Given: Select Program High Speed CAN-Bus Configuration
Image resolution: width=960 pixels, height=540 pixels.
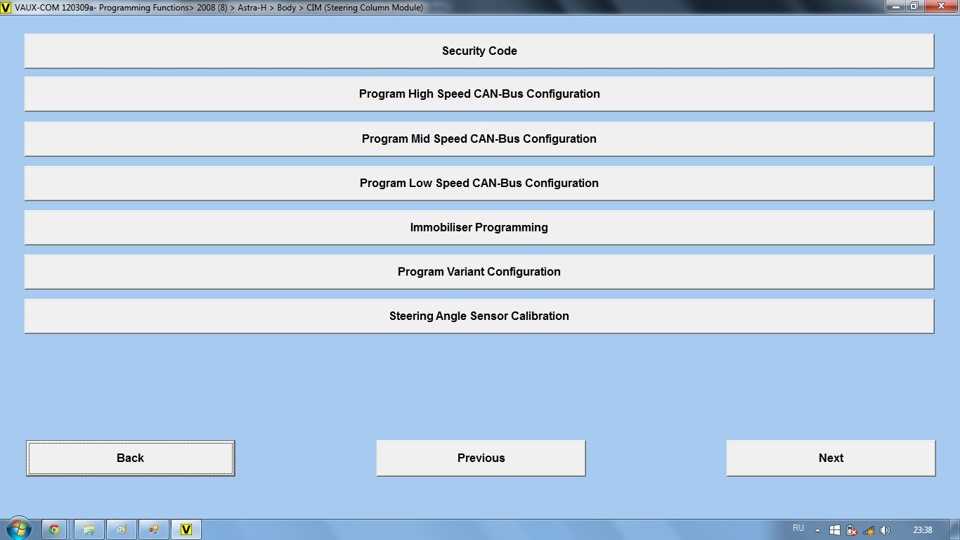Looking at the screenshot, I should (x=479, y=94).
